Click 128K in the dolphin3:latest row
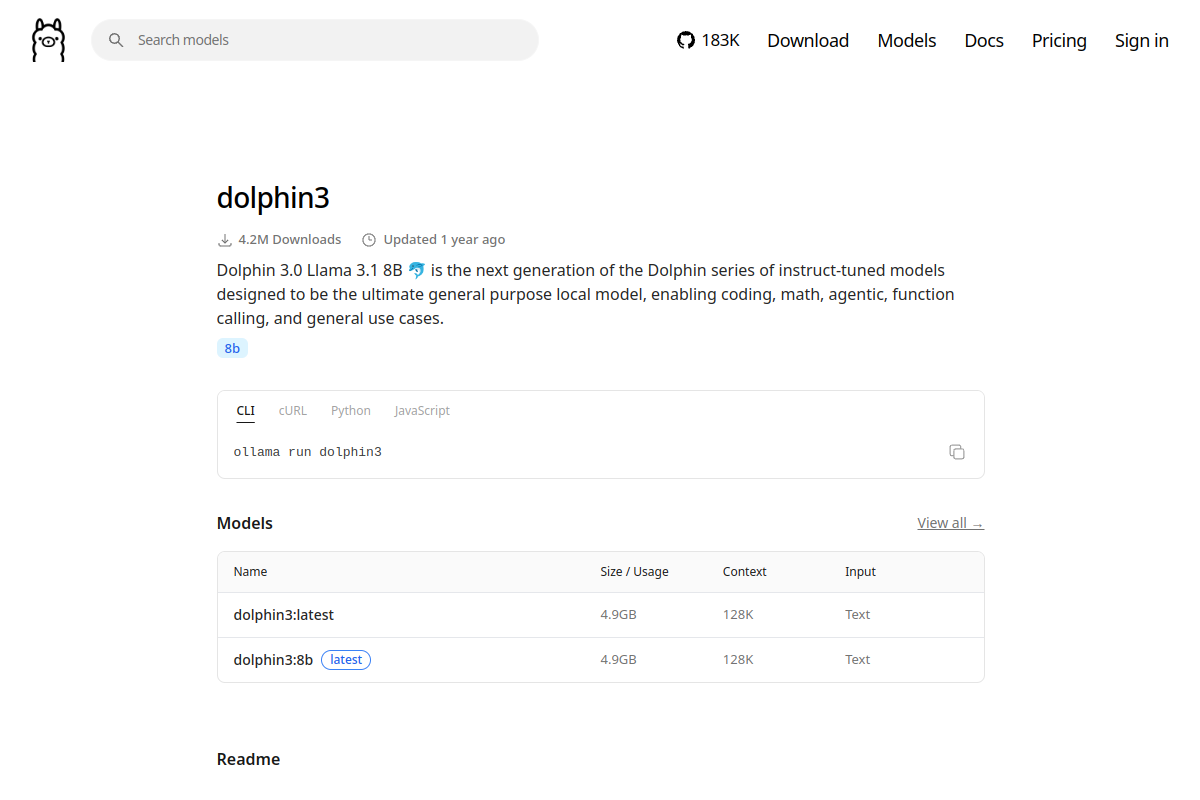The height and width of the screenshot is (800, 1200). point(738,615)
